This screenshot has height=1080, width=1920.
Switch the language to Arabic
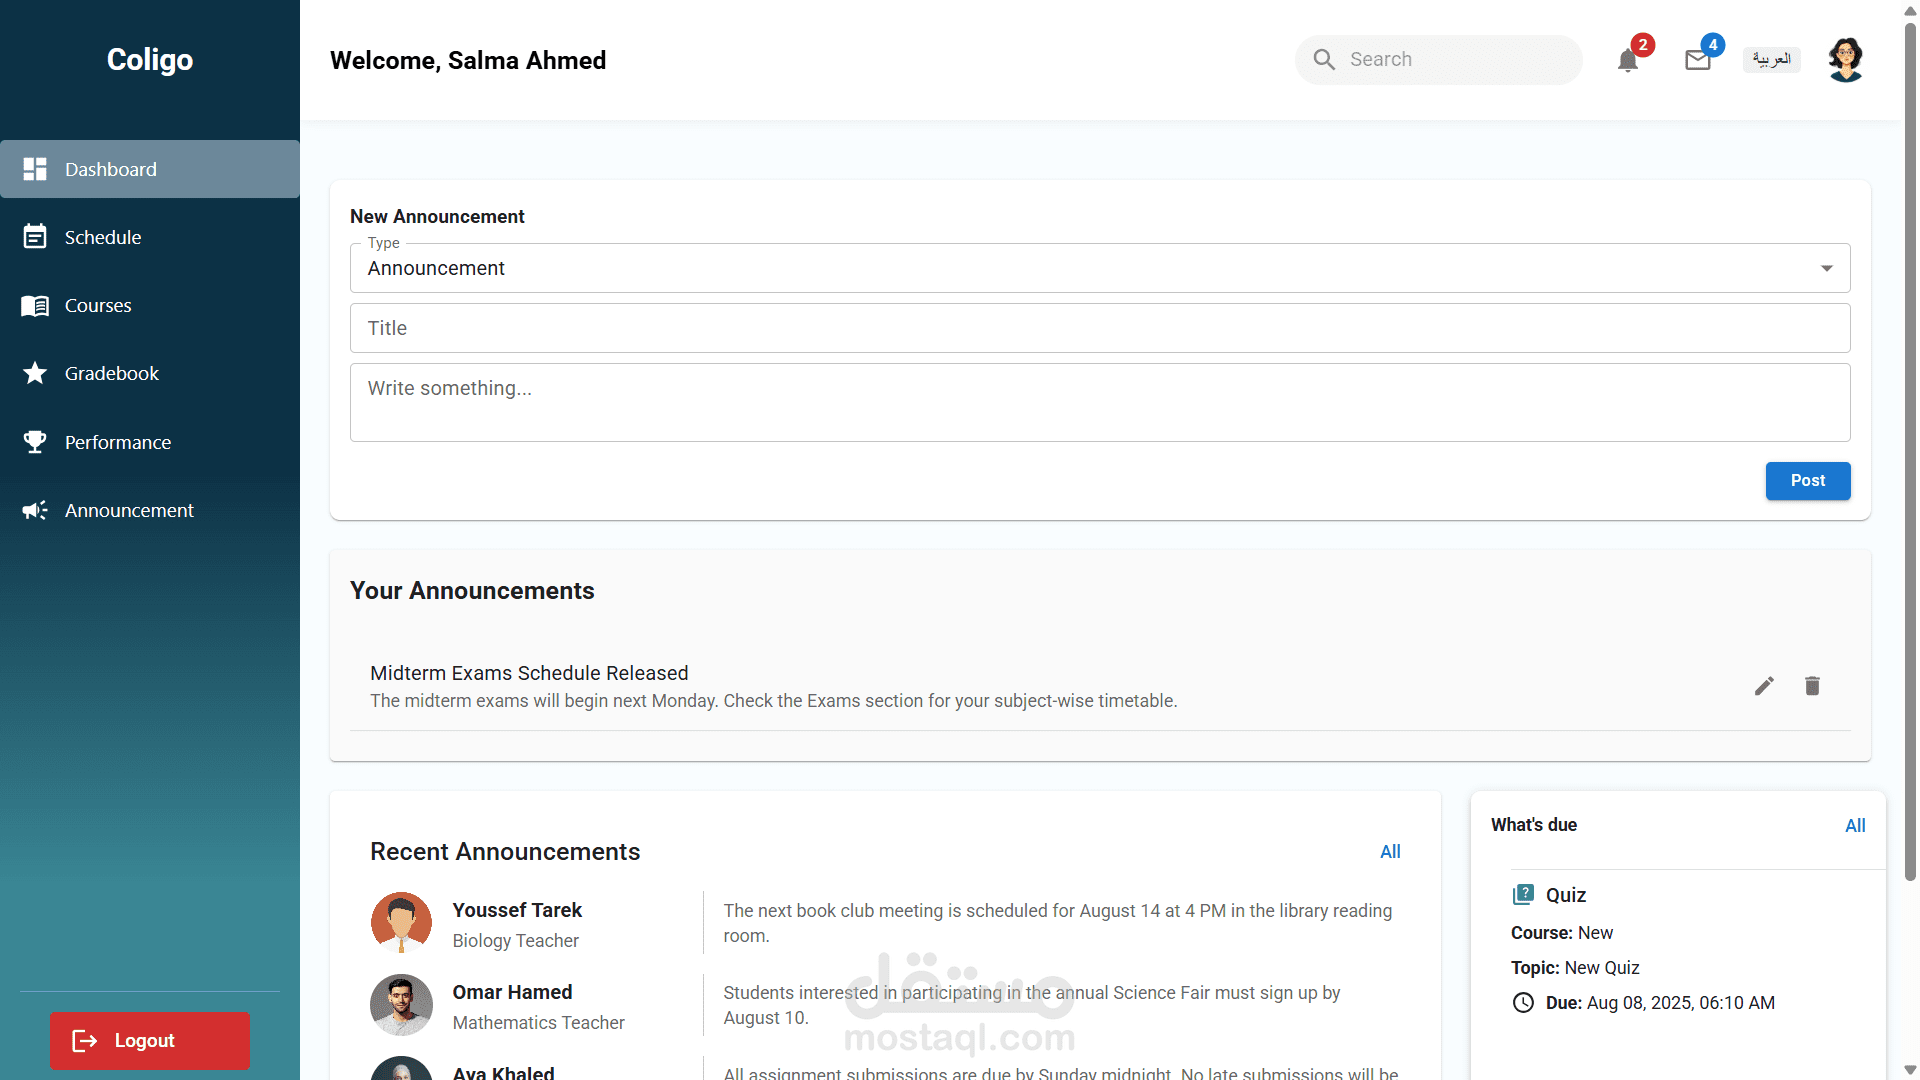tap(1771, 60)
